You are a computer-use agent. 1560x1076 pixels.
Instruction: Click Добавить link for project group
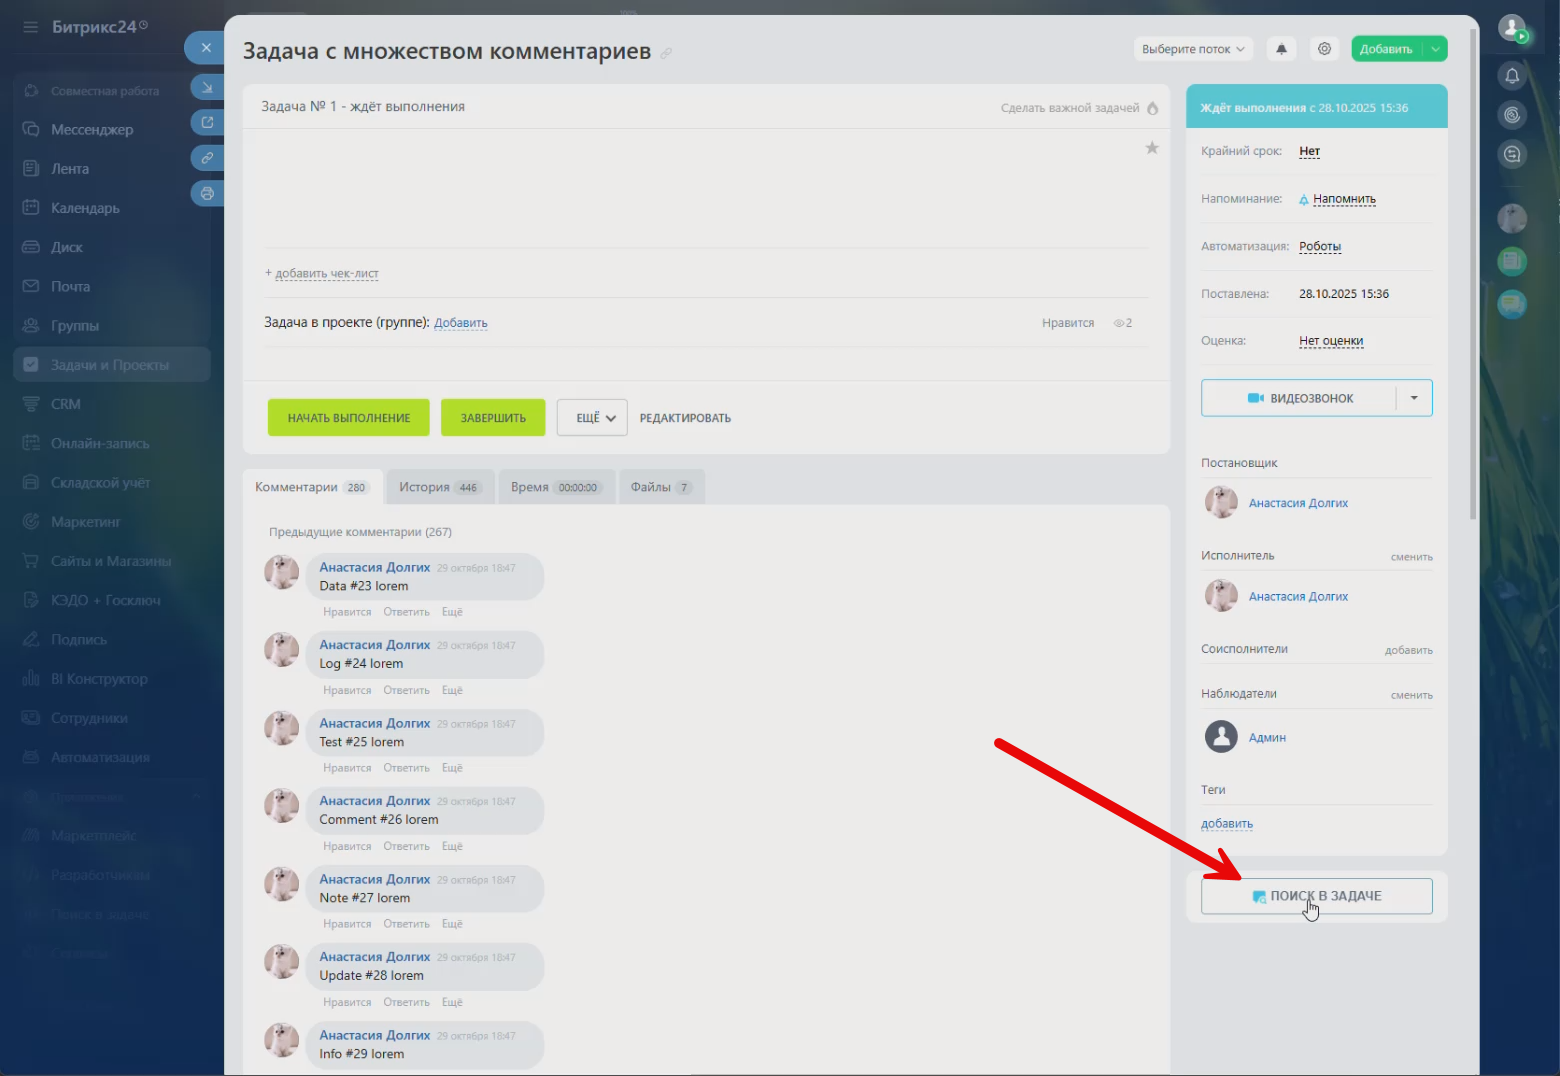click(x=461, y=323)
